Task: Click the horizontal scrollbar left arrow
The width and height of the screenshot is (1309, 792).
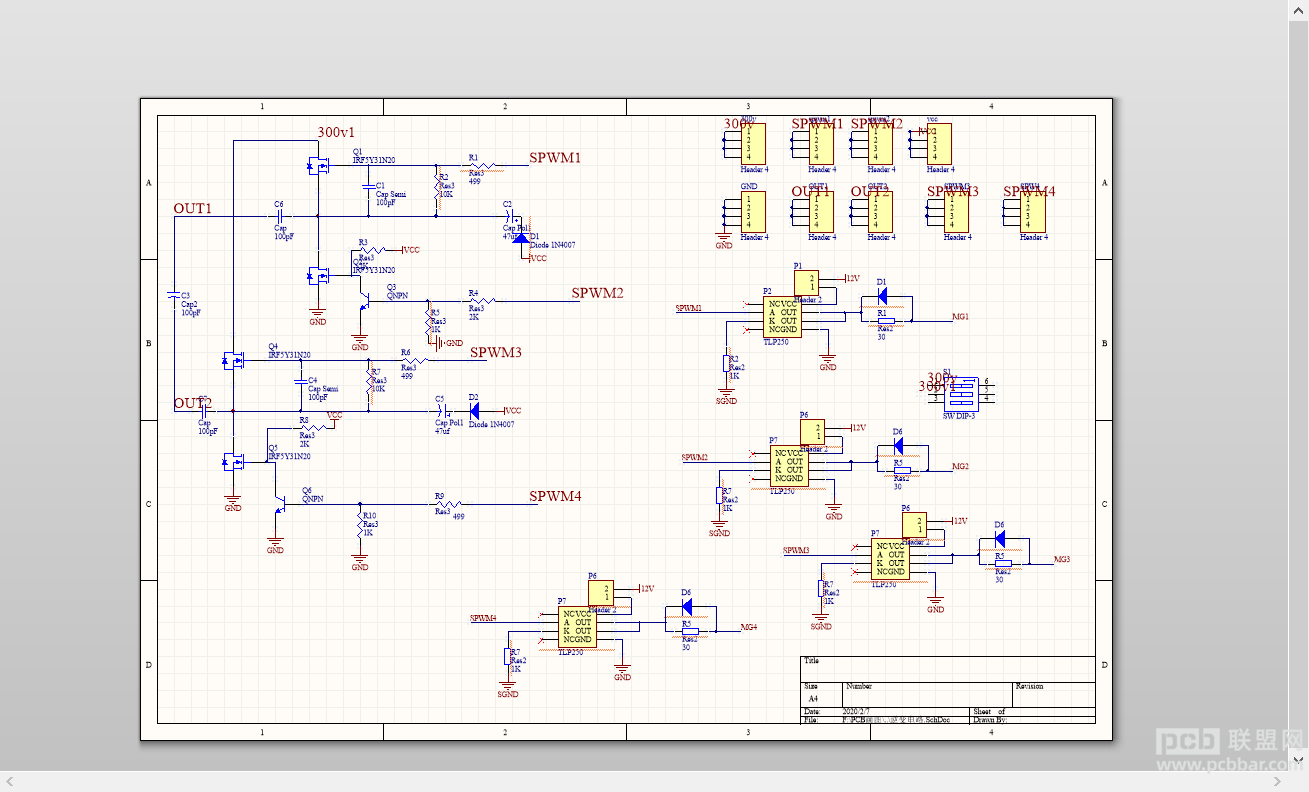Action: (10, 780)
